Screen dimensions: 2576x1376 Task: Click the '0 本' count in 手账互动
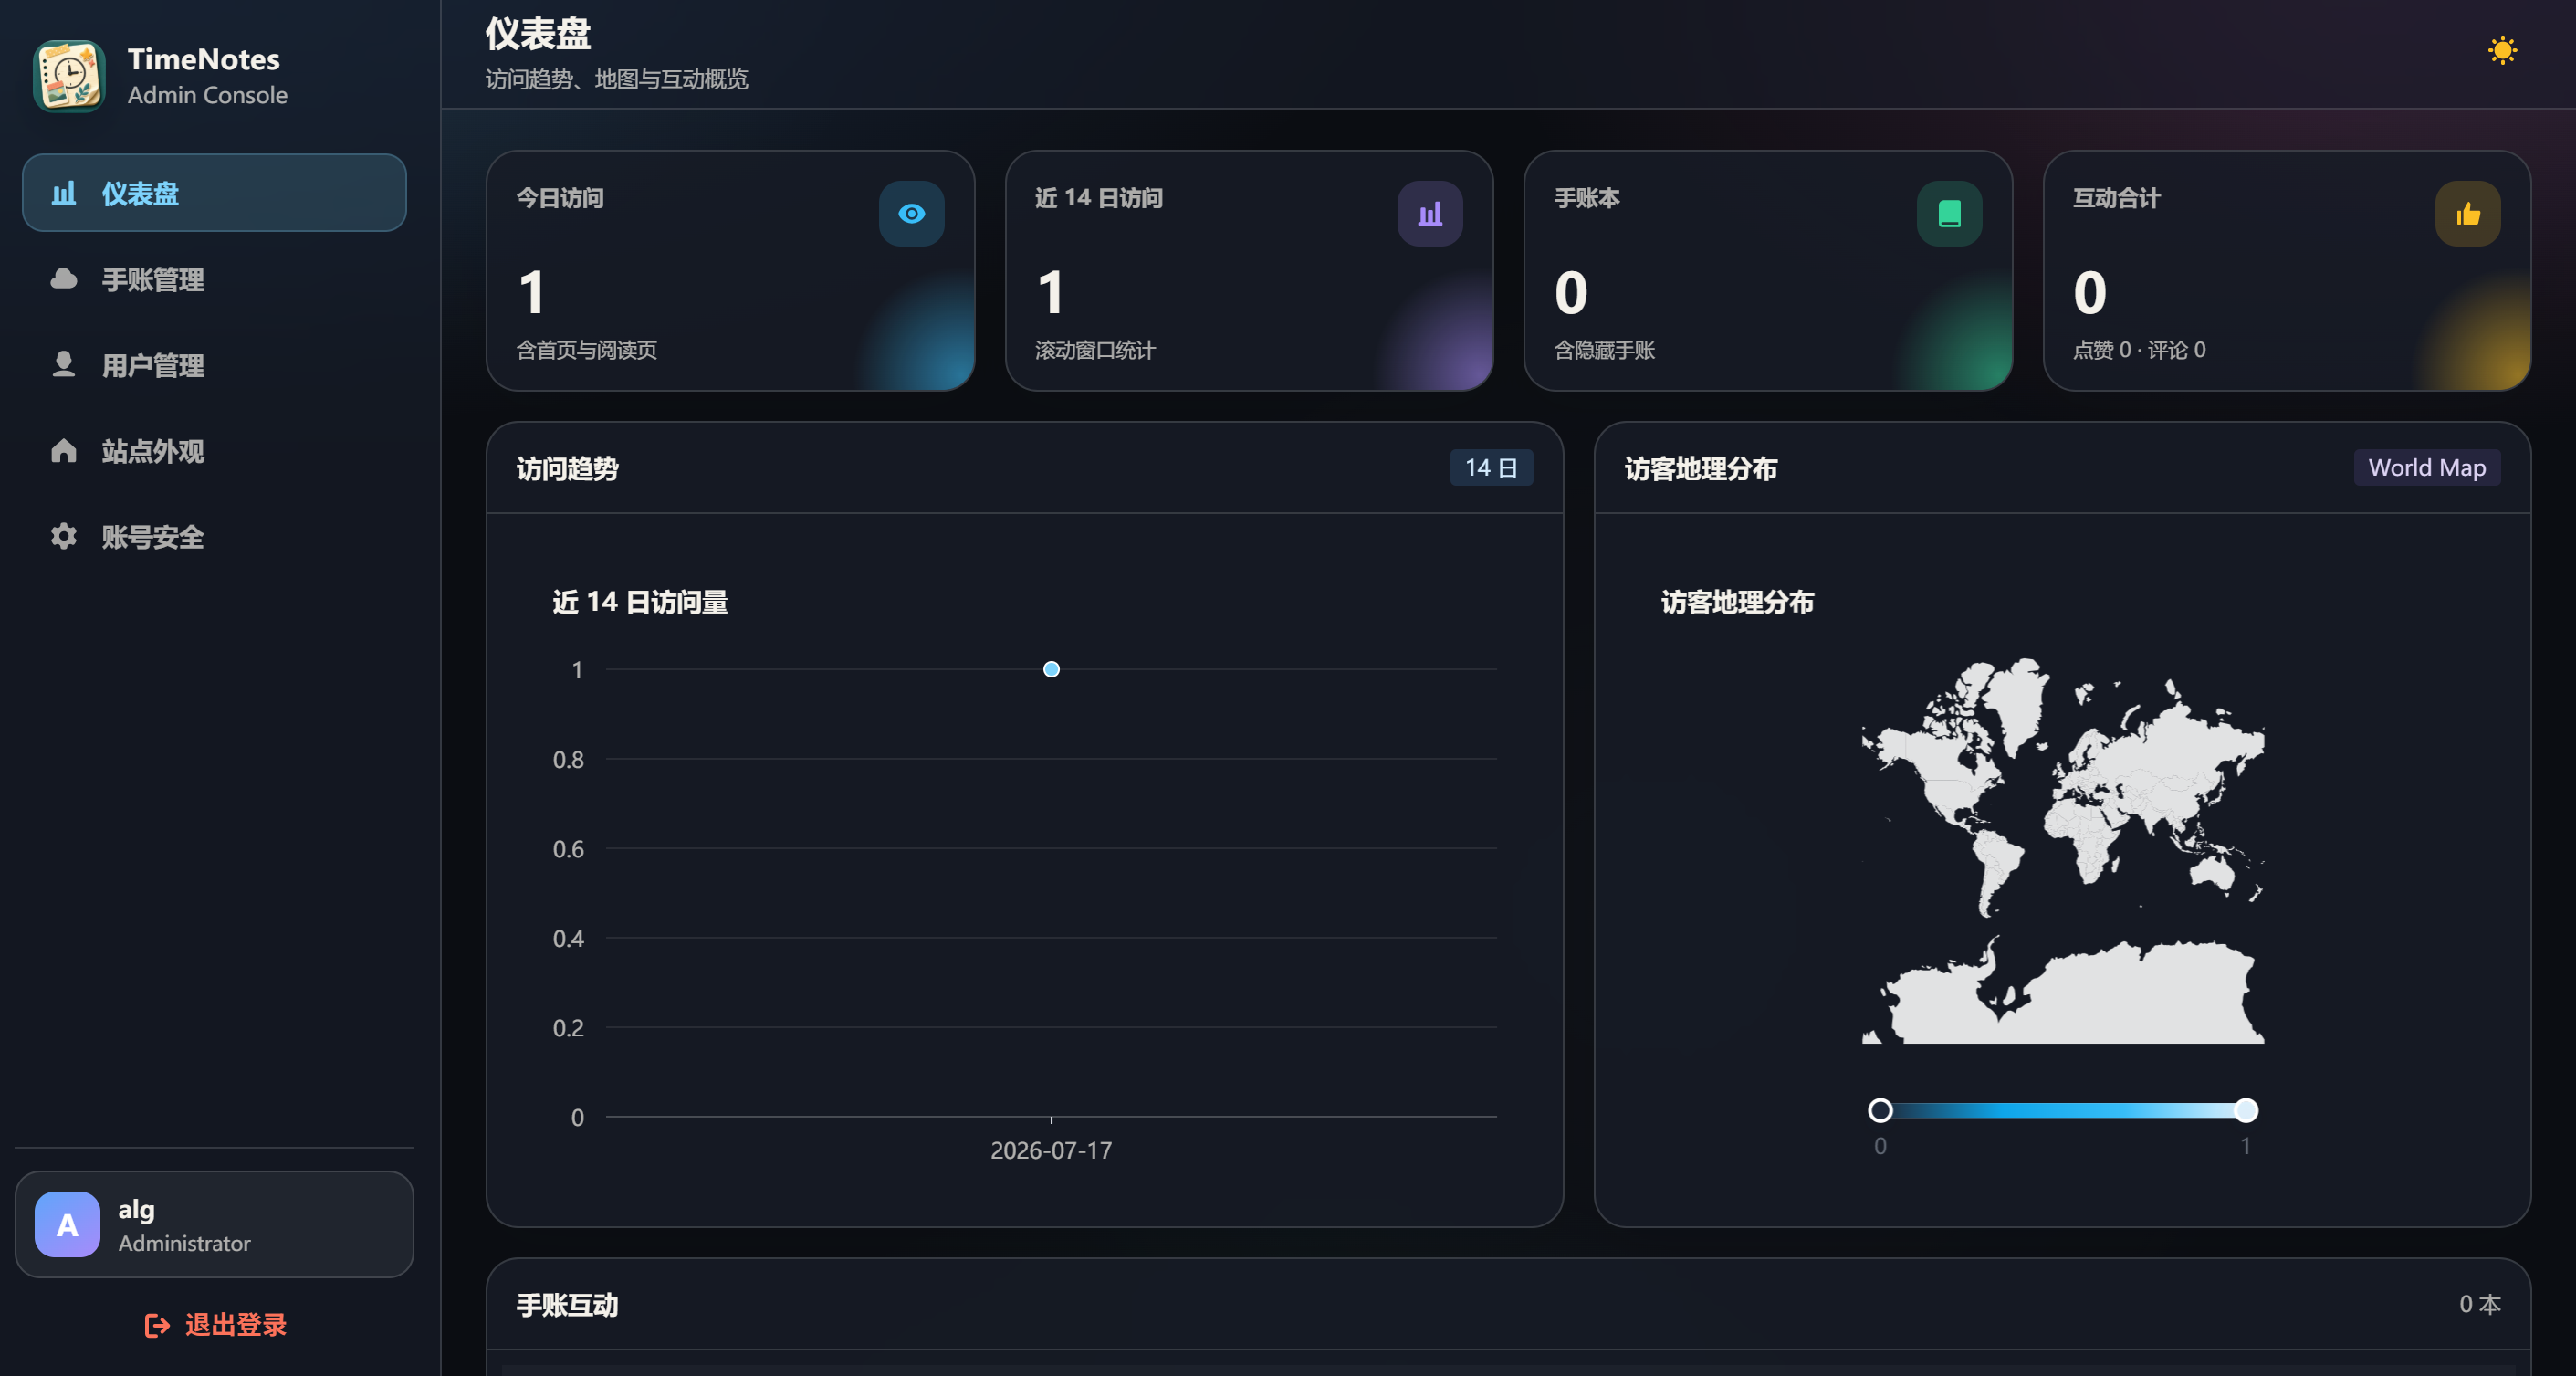(x=2480, y=1304)
